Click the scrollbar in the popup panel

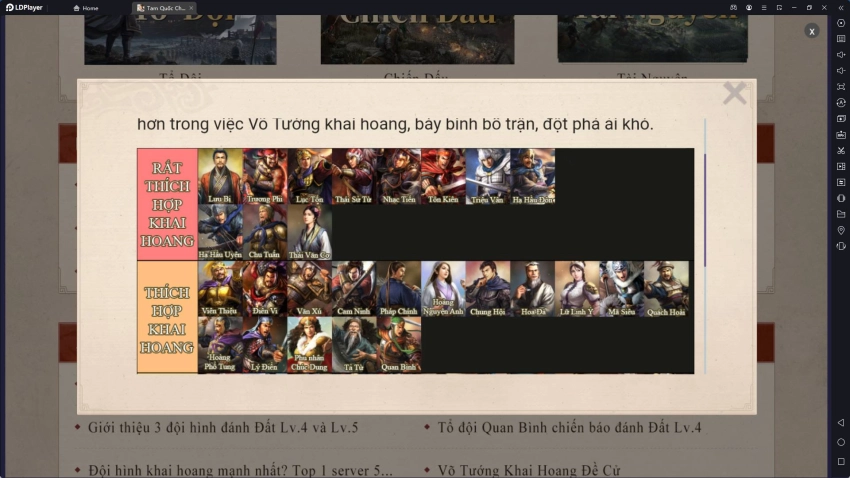click(705, 210)
